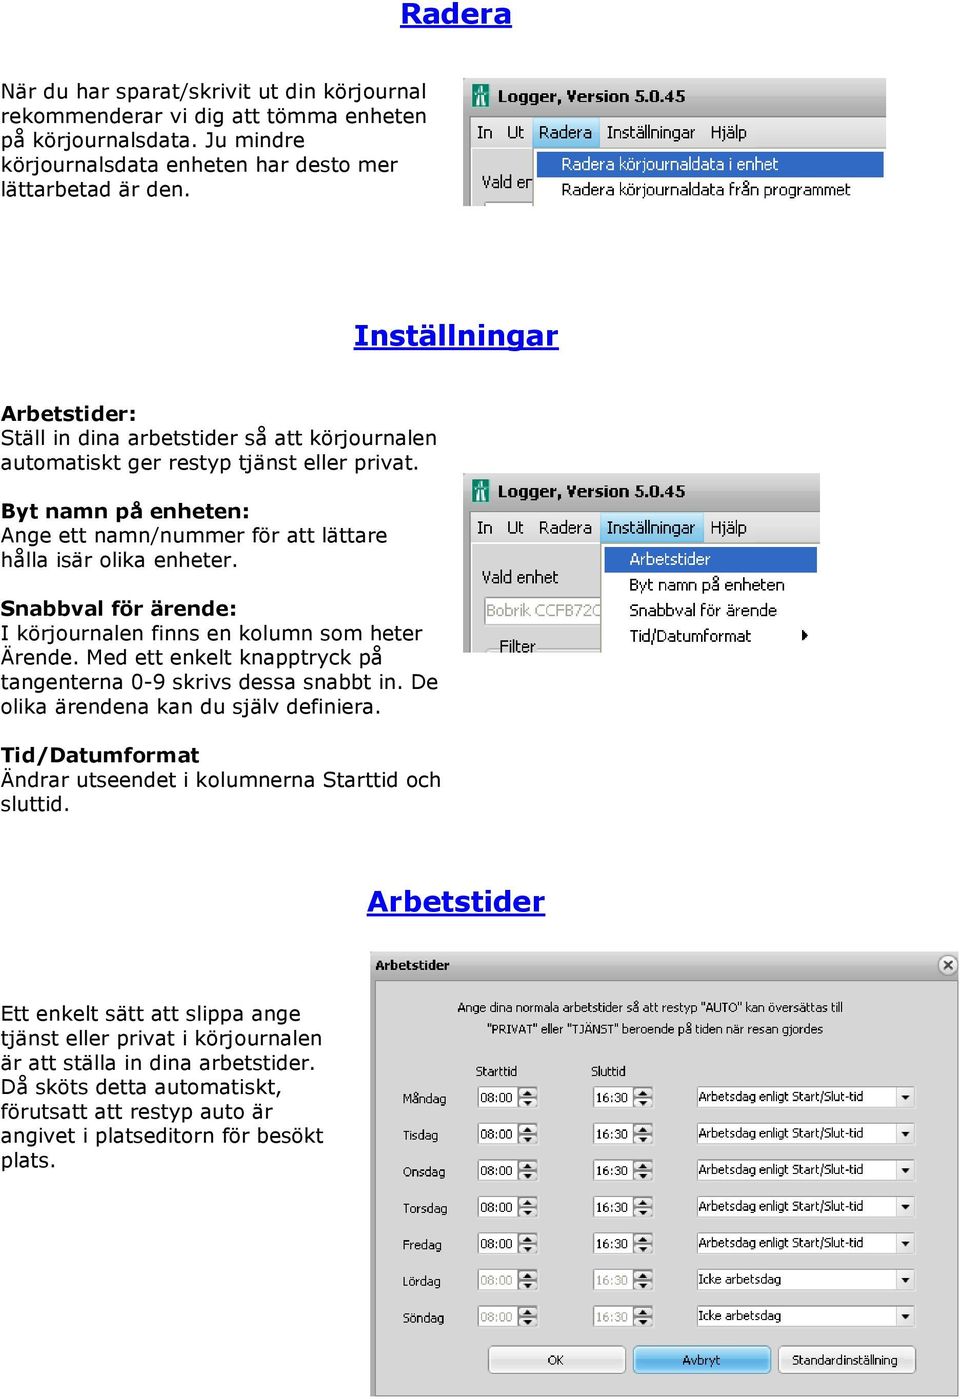Click Logger app icon in Inställningar screenshot title bar
960x1399 pixels.
click(481, 491)
